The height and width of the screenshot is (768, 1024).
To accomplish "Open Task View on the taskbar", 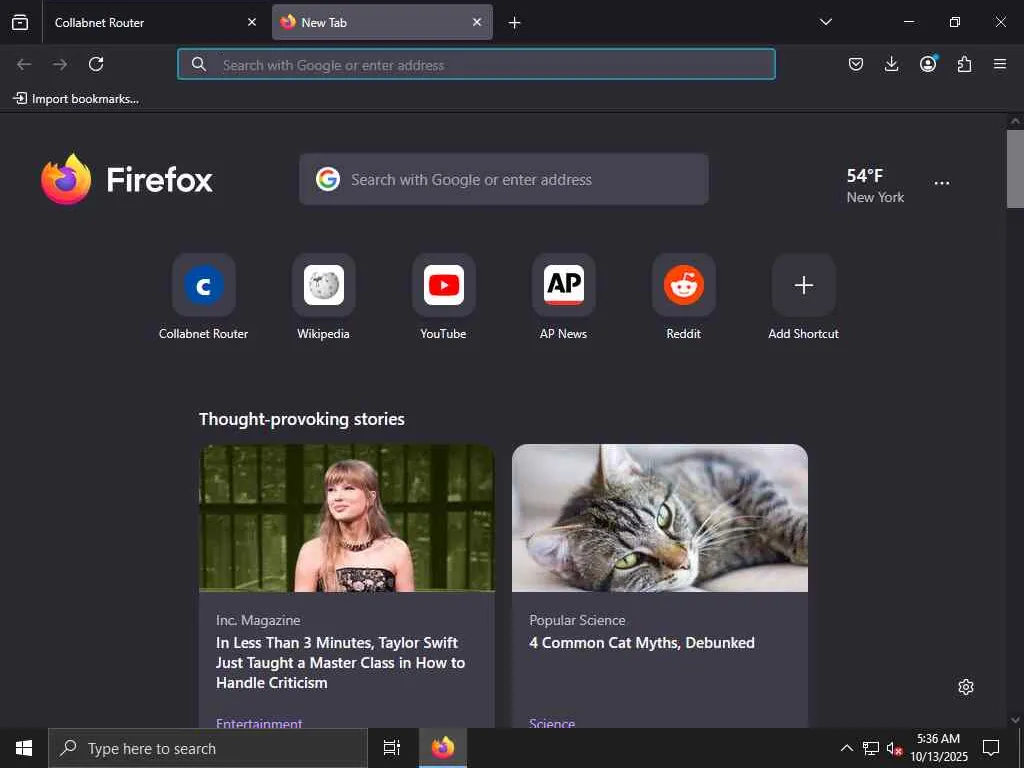I will 392,748.
